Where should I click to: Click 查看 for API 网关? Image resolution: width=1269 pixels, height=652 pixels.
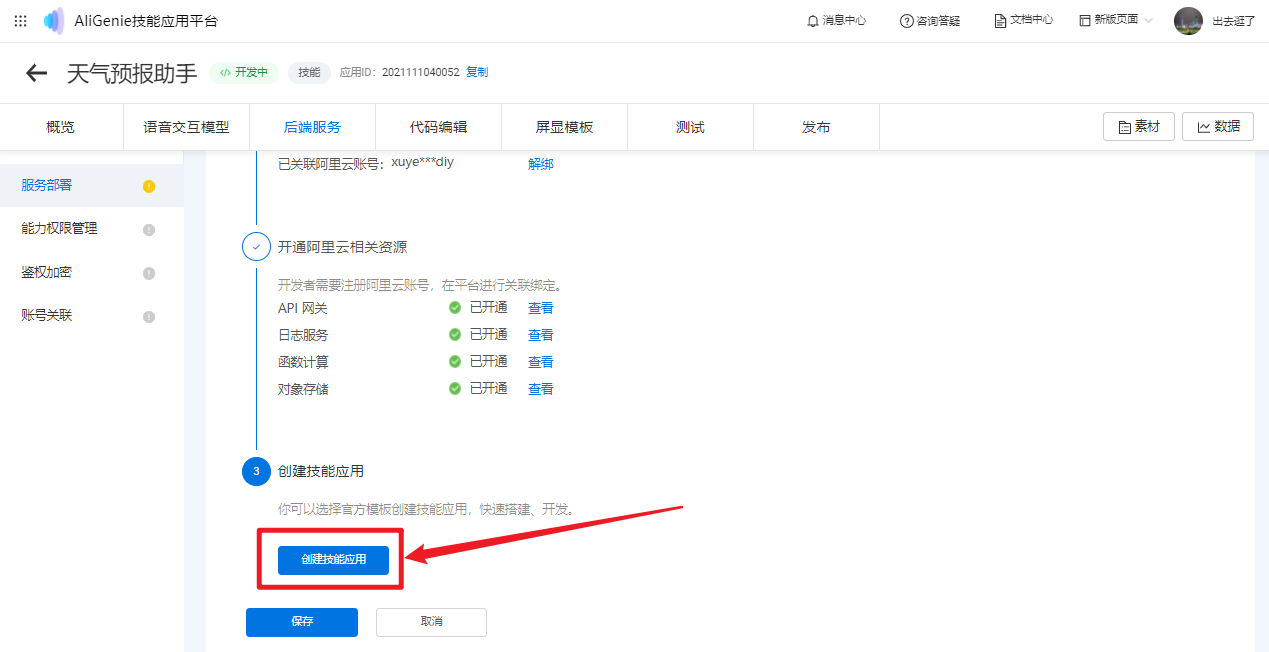541,308
